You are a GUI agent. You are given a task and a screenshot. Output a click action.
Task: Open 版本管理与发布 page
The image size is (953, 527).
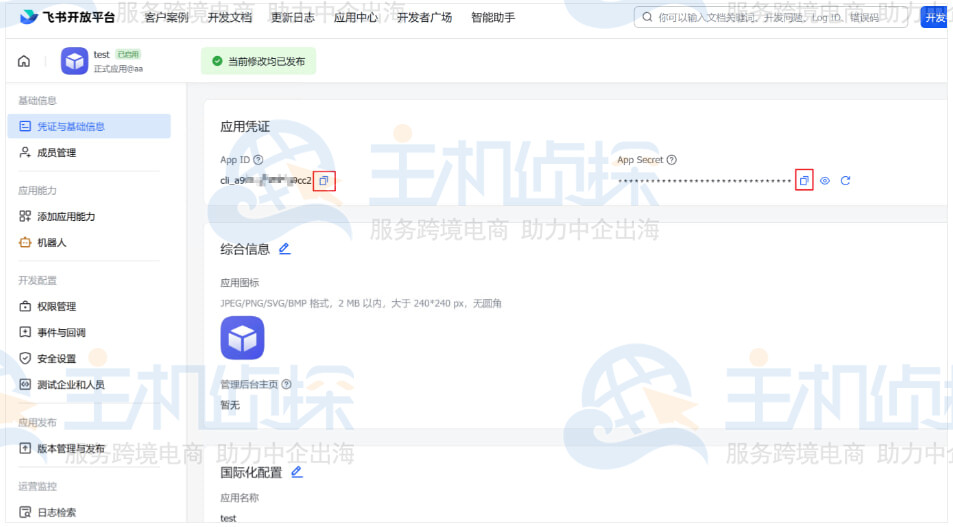70,449
